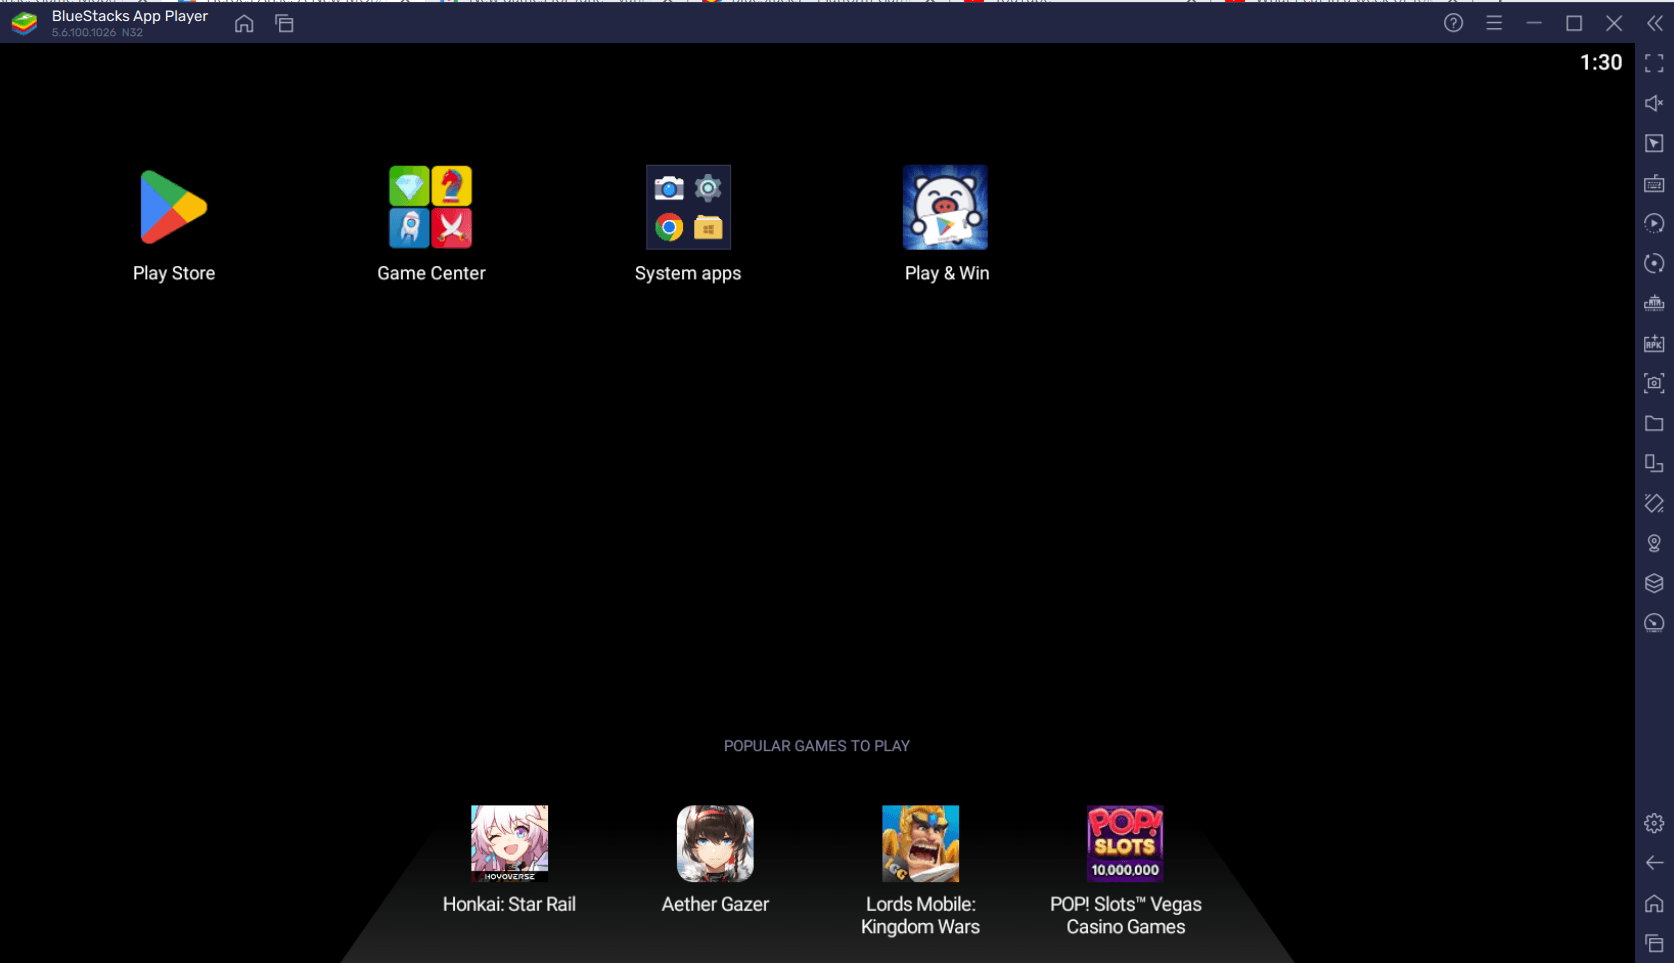Viewport: 1674px width, 963px height.
Task: Open the System apps folder
Action: pos(688,207)
